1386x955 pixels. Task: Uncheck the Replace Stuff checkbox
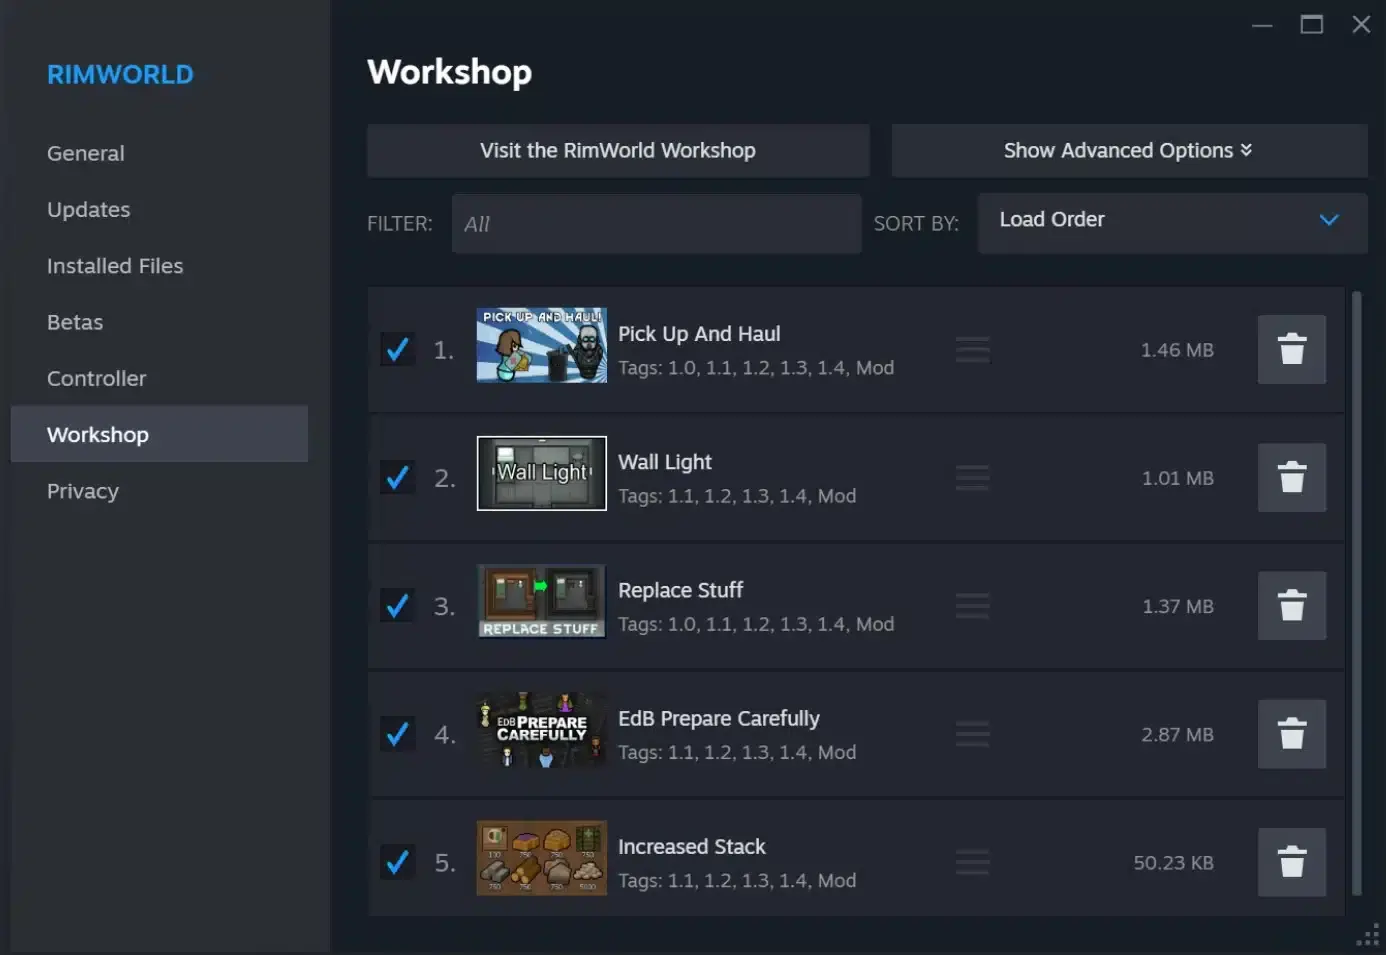point(397,605)
